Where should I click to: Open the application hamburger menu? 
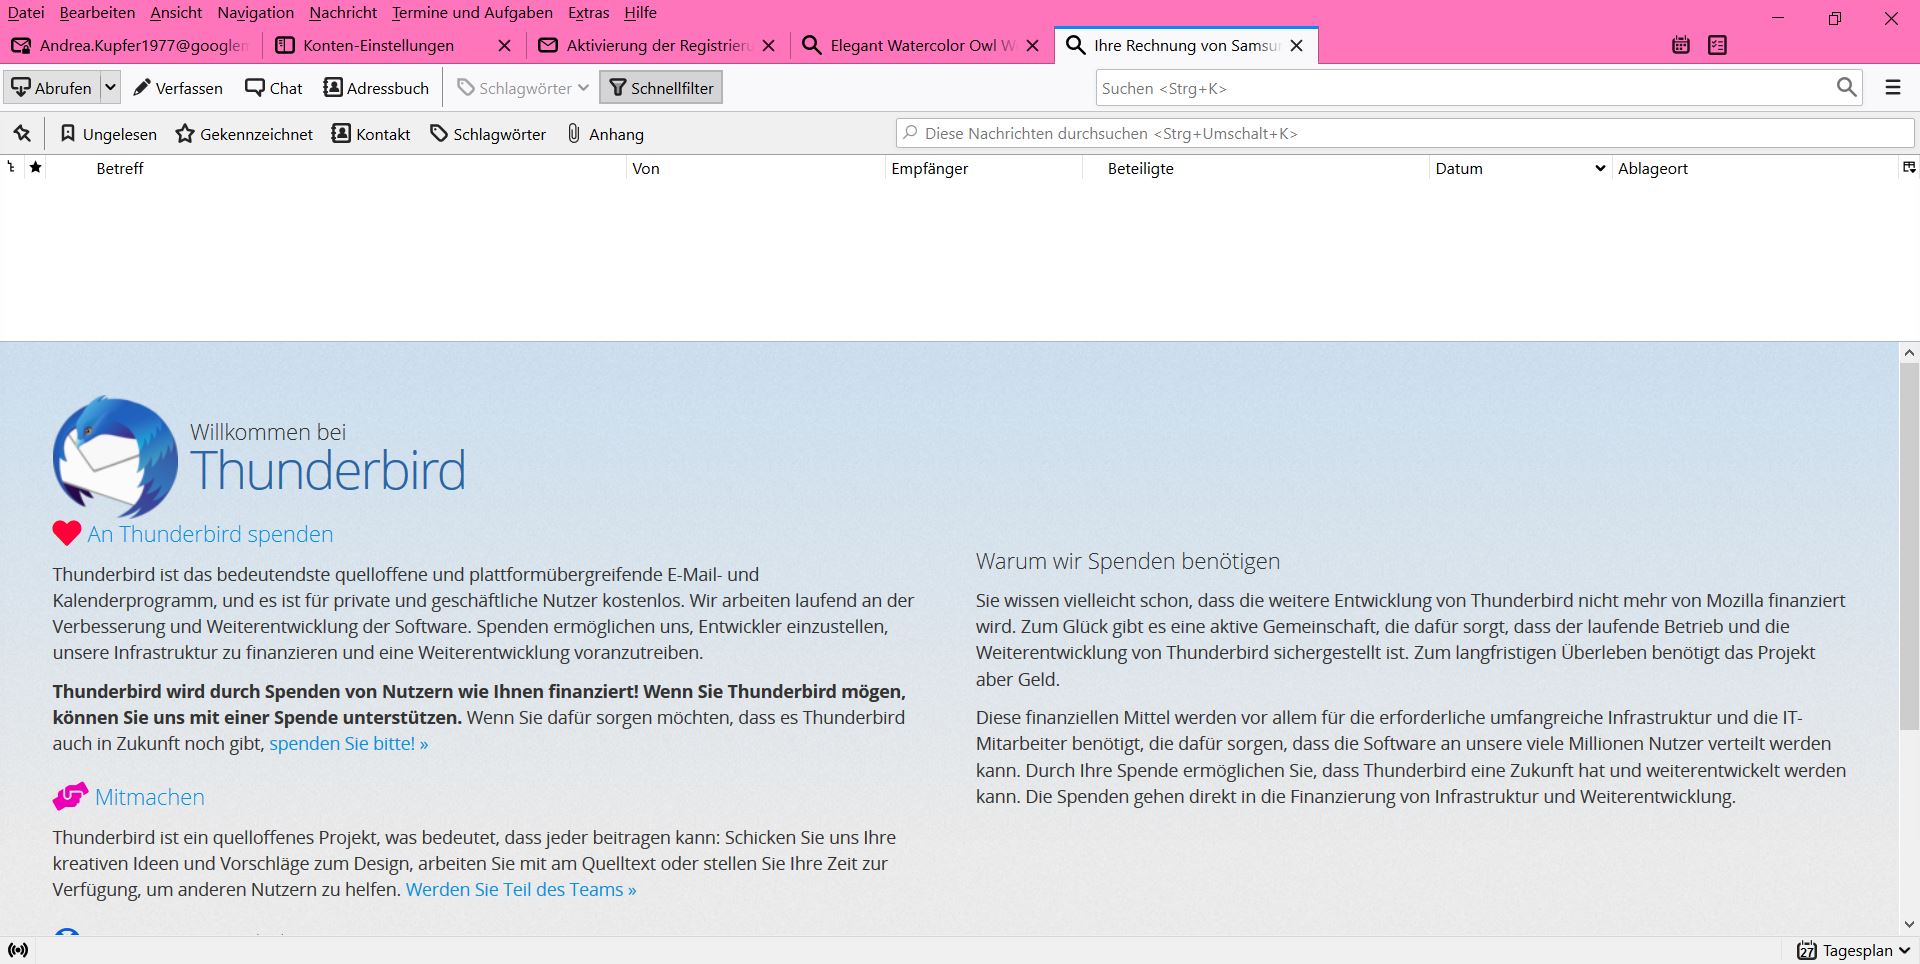1892,88
